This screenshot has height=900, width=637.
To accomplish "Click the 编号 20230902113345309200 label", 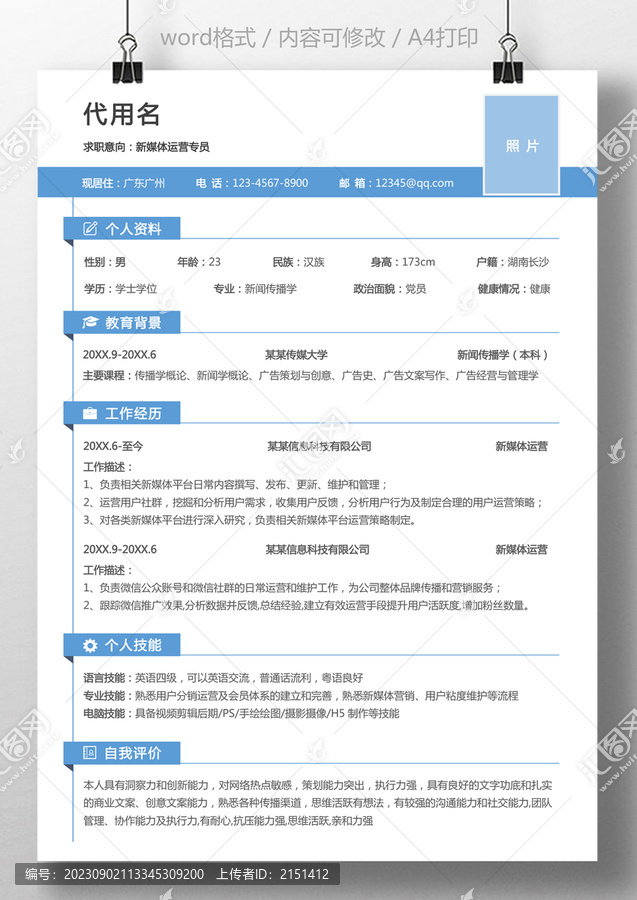I will click(x=115, y=874).
